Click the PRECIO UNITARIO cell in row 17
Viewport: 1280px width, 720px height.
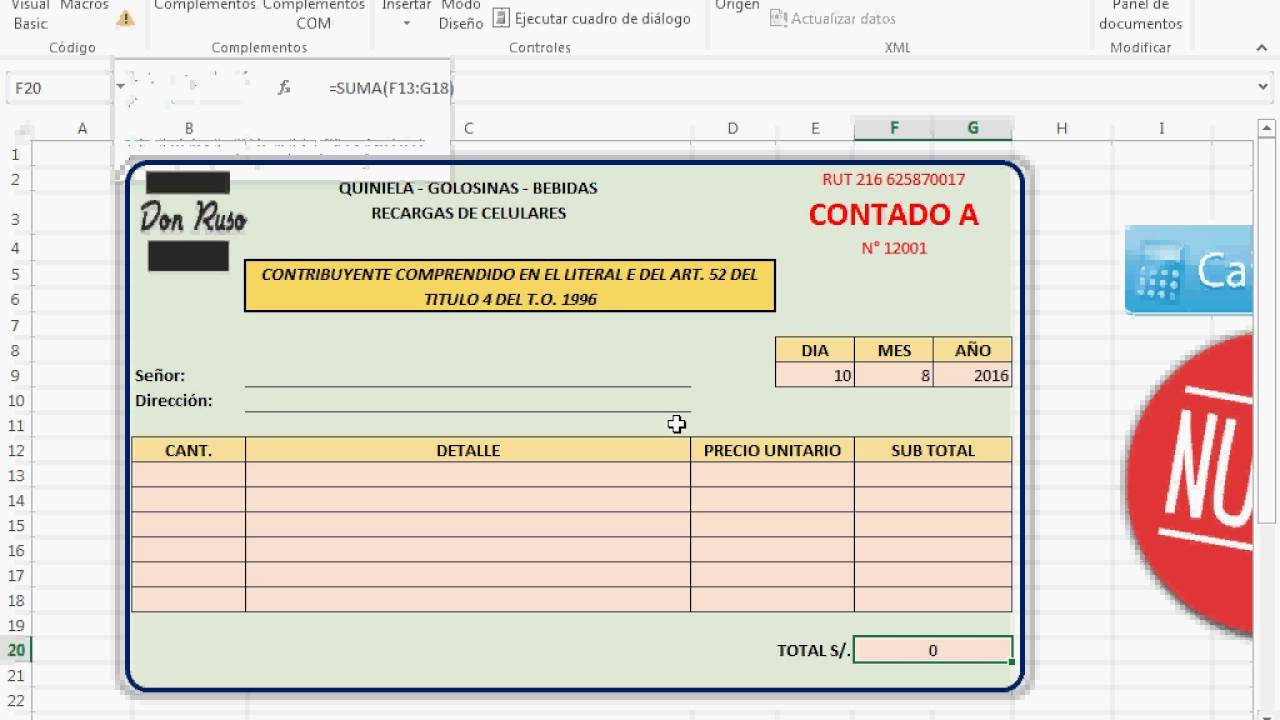pyautogui.click(x=772, y=575)
